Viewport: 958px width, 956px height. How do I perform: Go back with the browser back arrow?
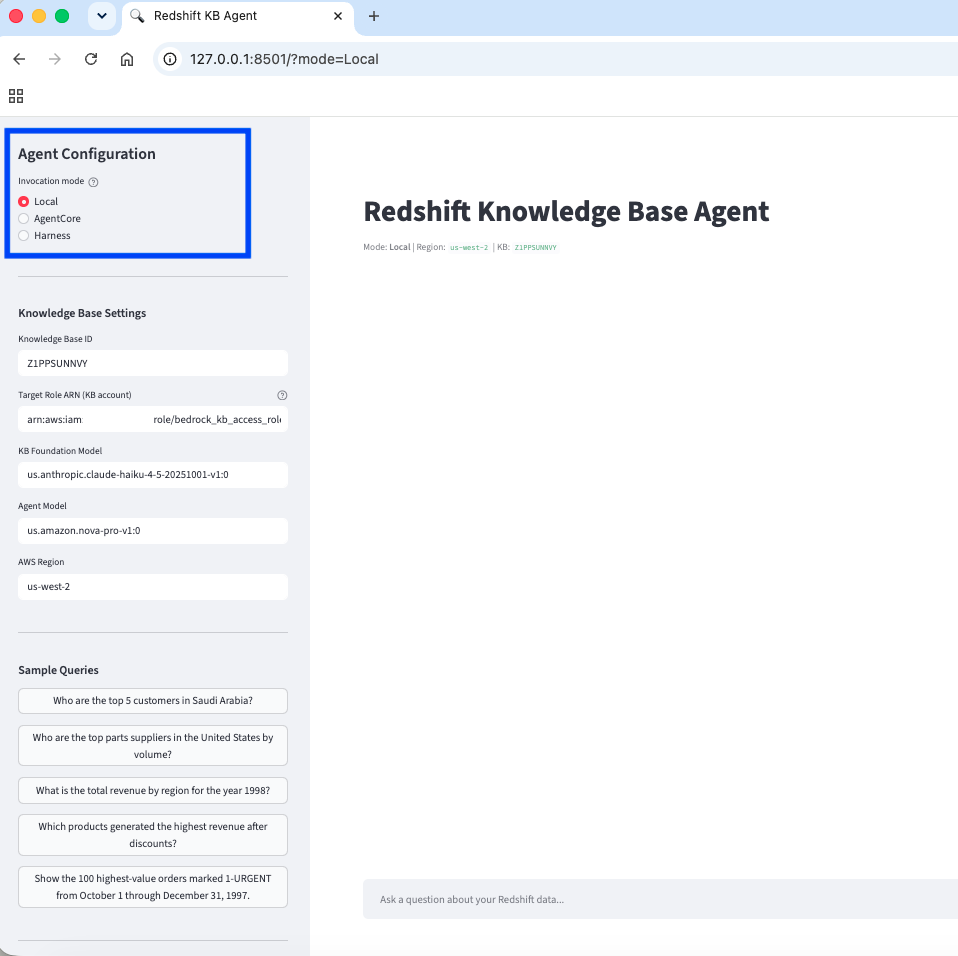[20, 59]
